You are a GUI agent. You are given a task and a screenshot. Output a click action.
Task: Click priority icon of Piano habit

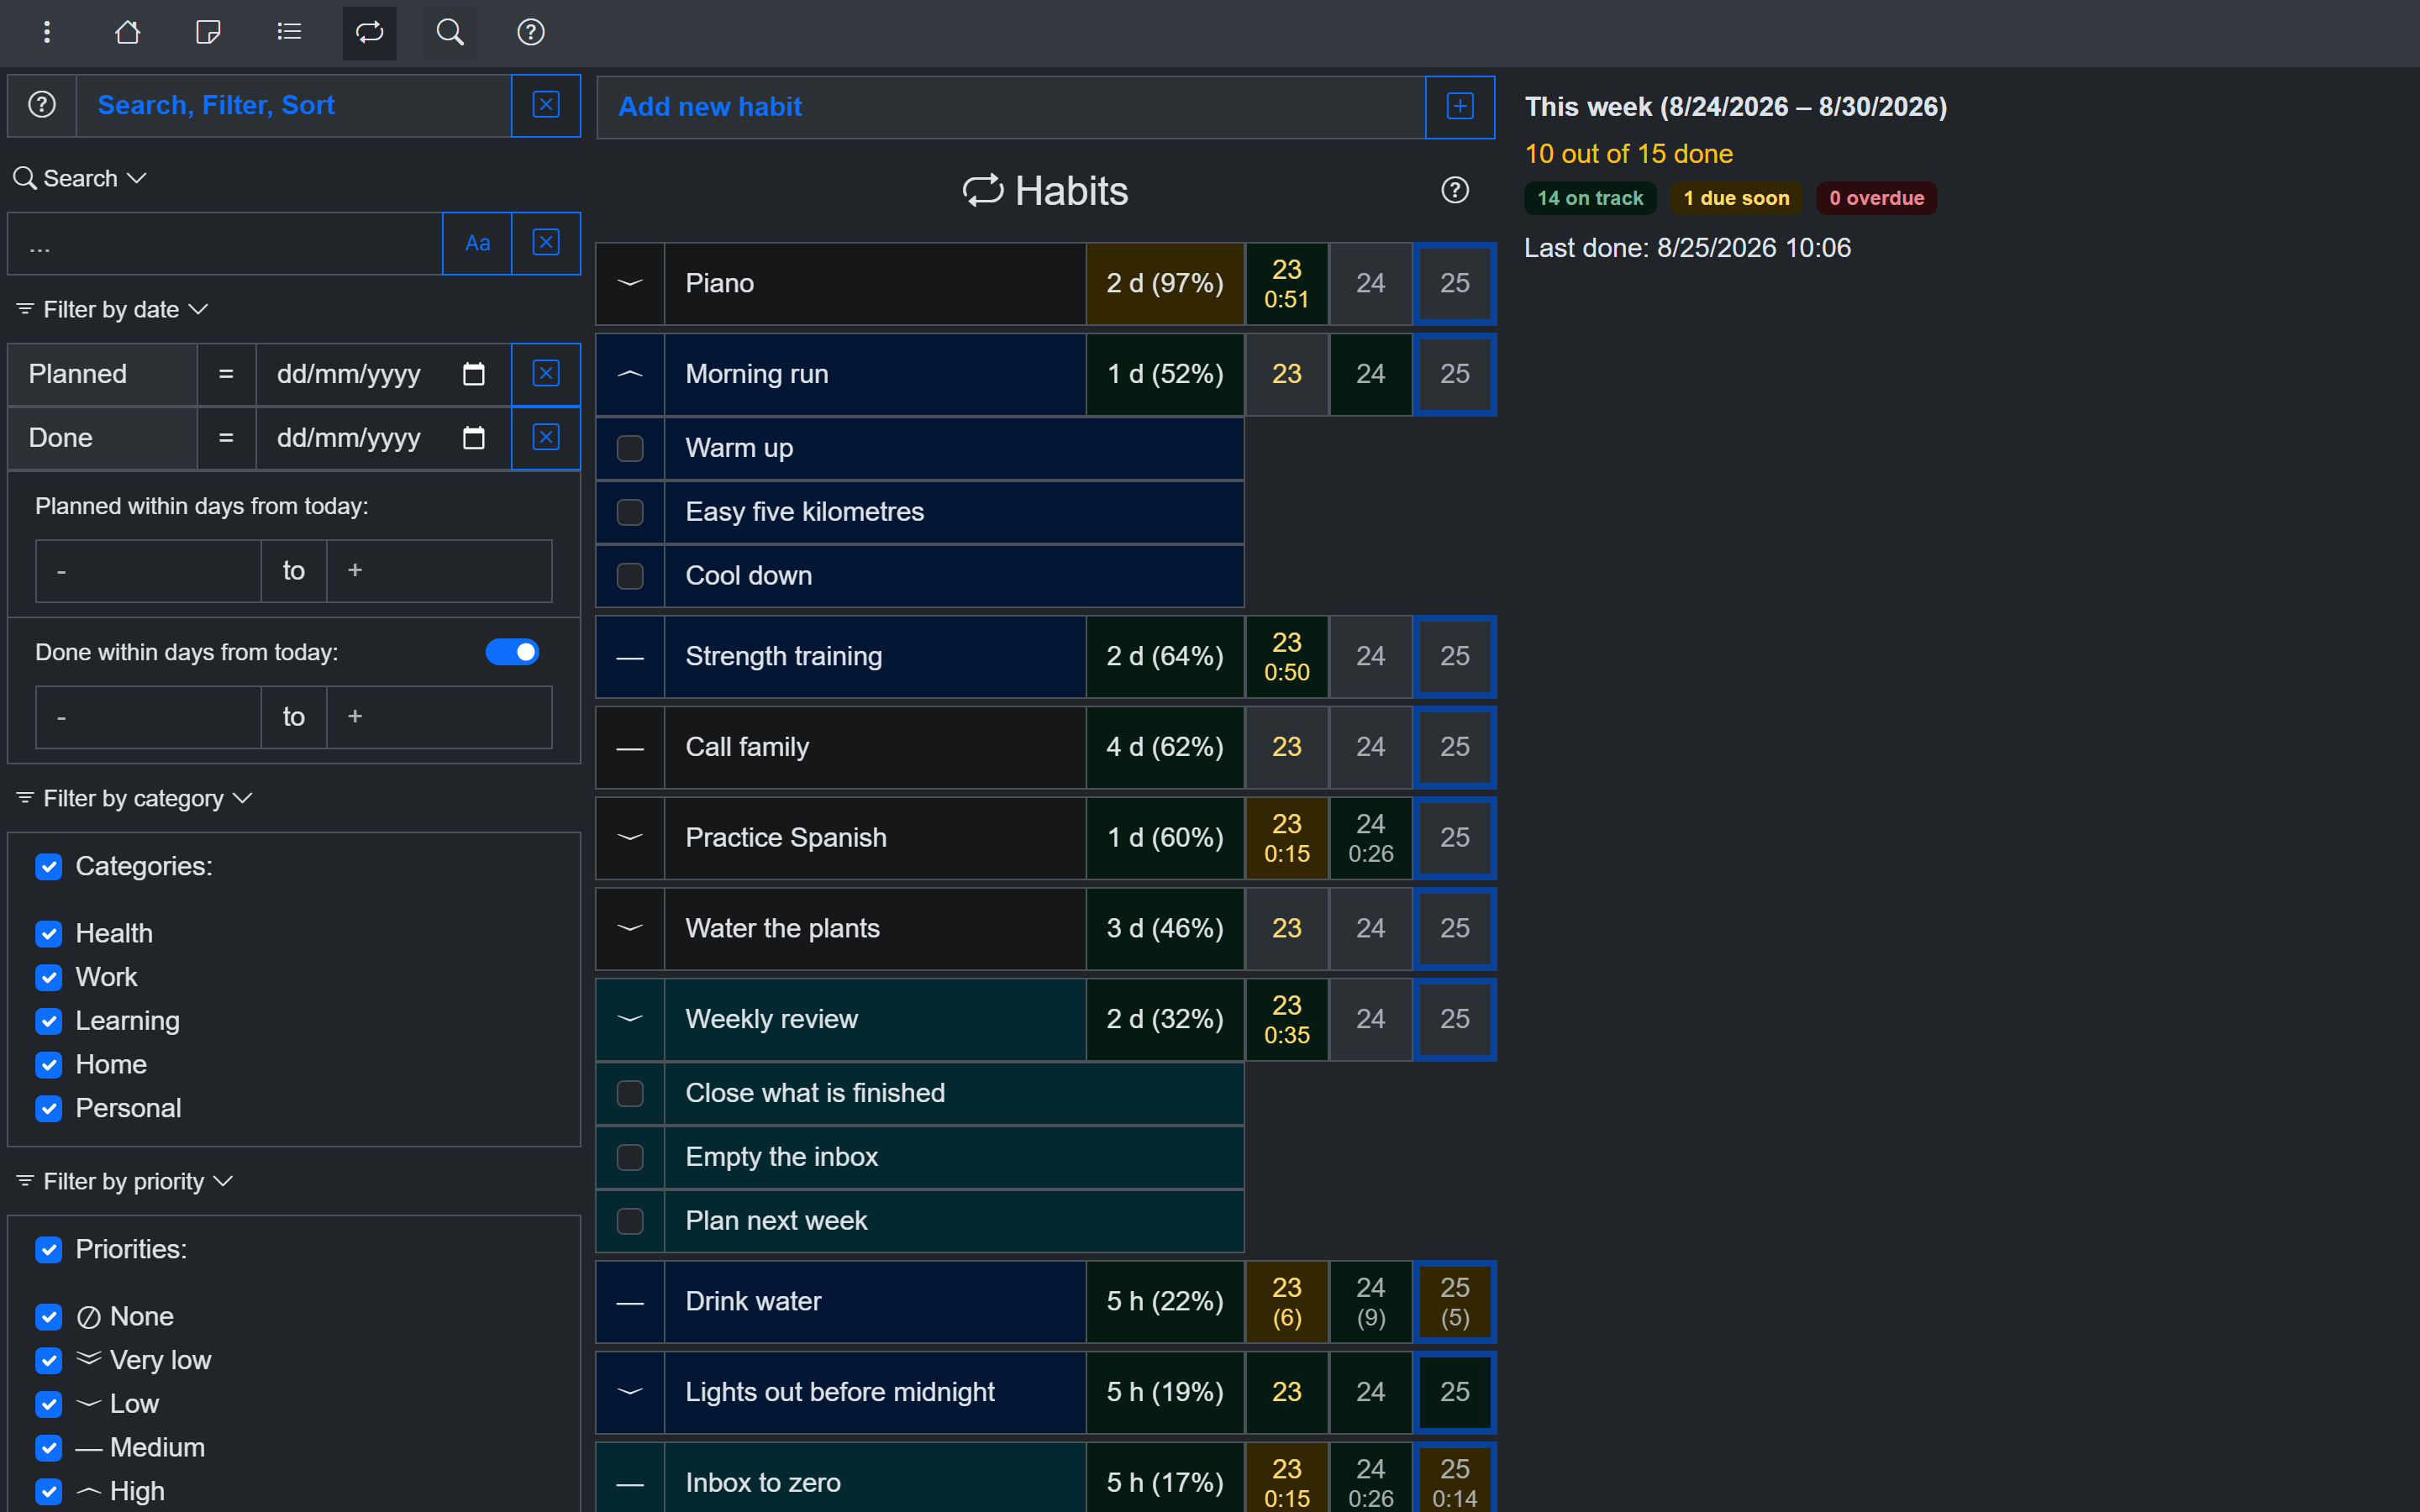pos(630,283)
